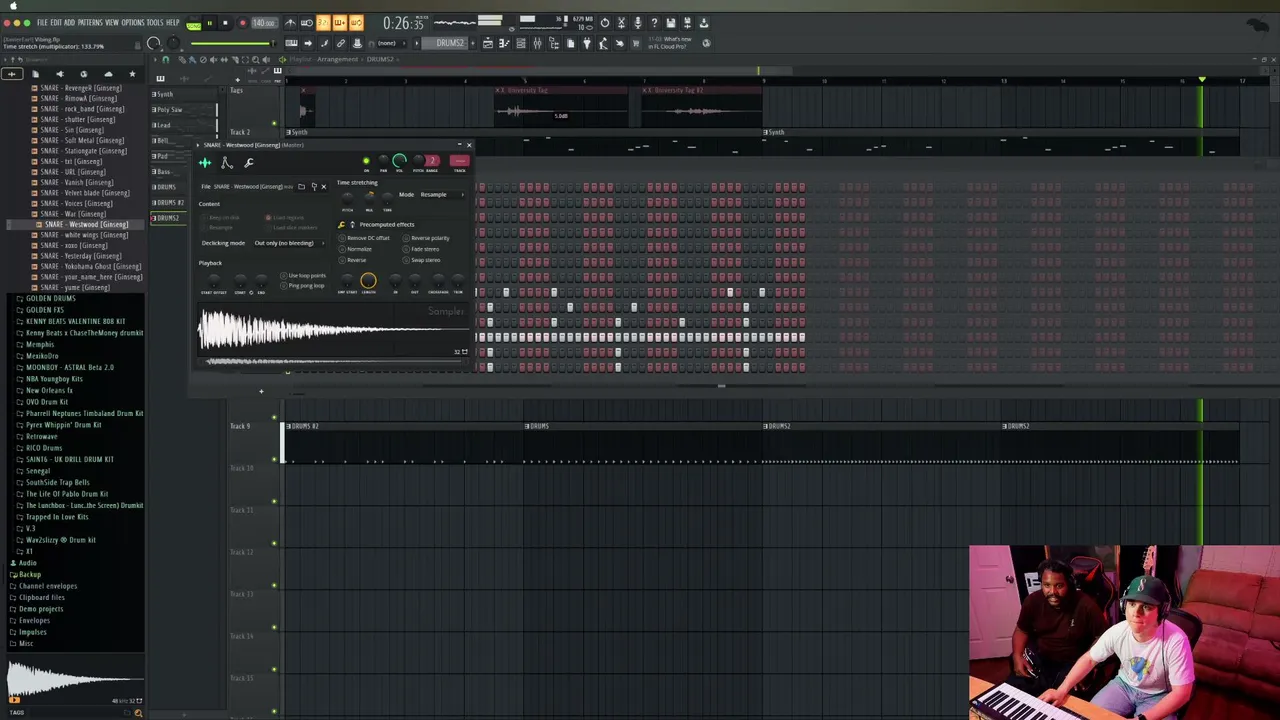1280x720 pixels.
Task: Click the microphone recording icon in toolbar
Action: pos(637,22)
